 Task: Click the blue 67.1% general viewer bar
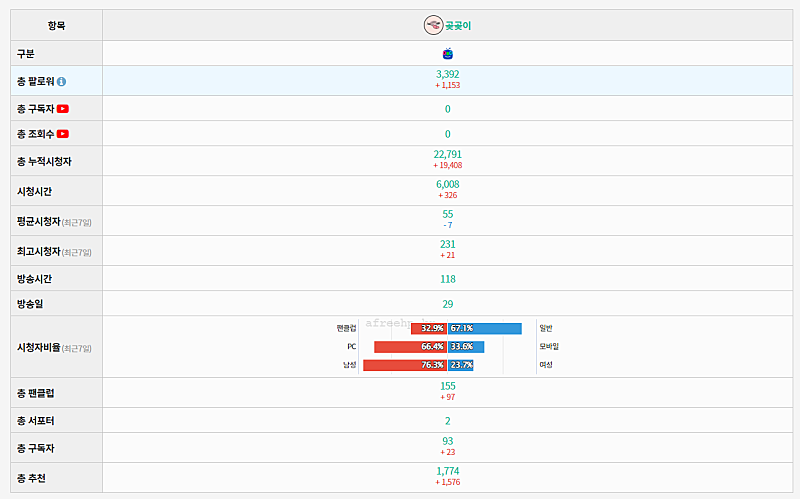[485, 328]
